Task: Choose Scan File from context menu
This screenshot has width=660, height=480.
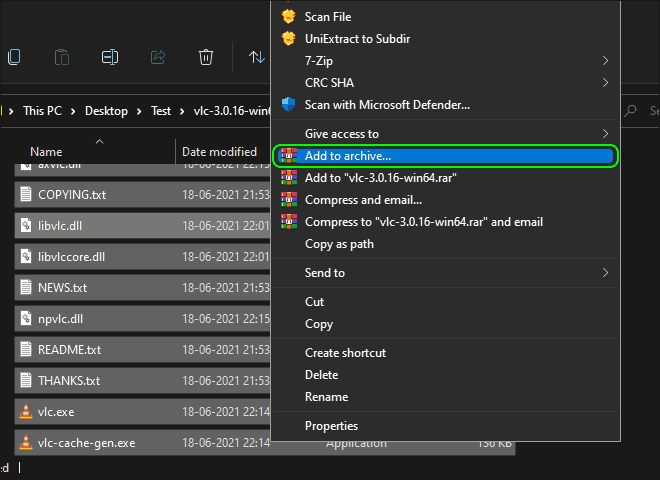Action: pos(446,17)
